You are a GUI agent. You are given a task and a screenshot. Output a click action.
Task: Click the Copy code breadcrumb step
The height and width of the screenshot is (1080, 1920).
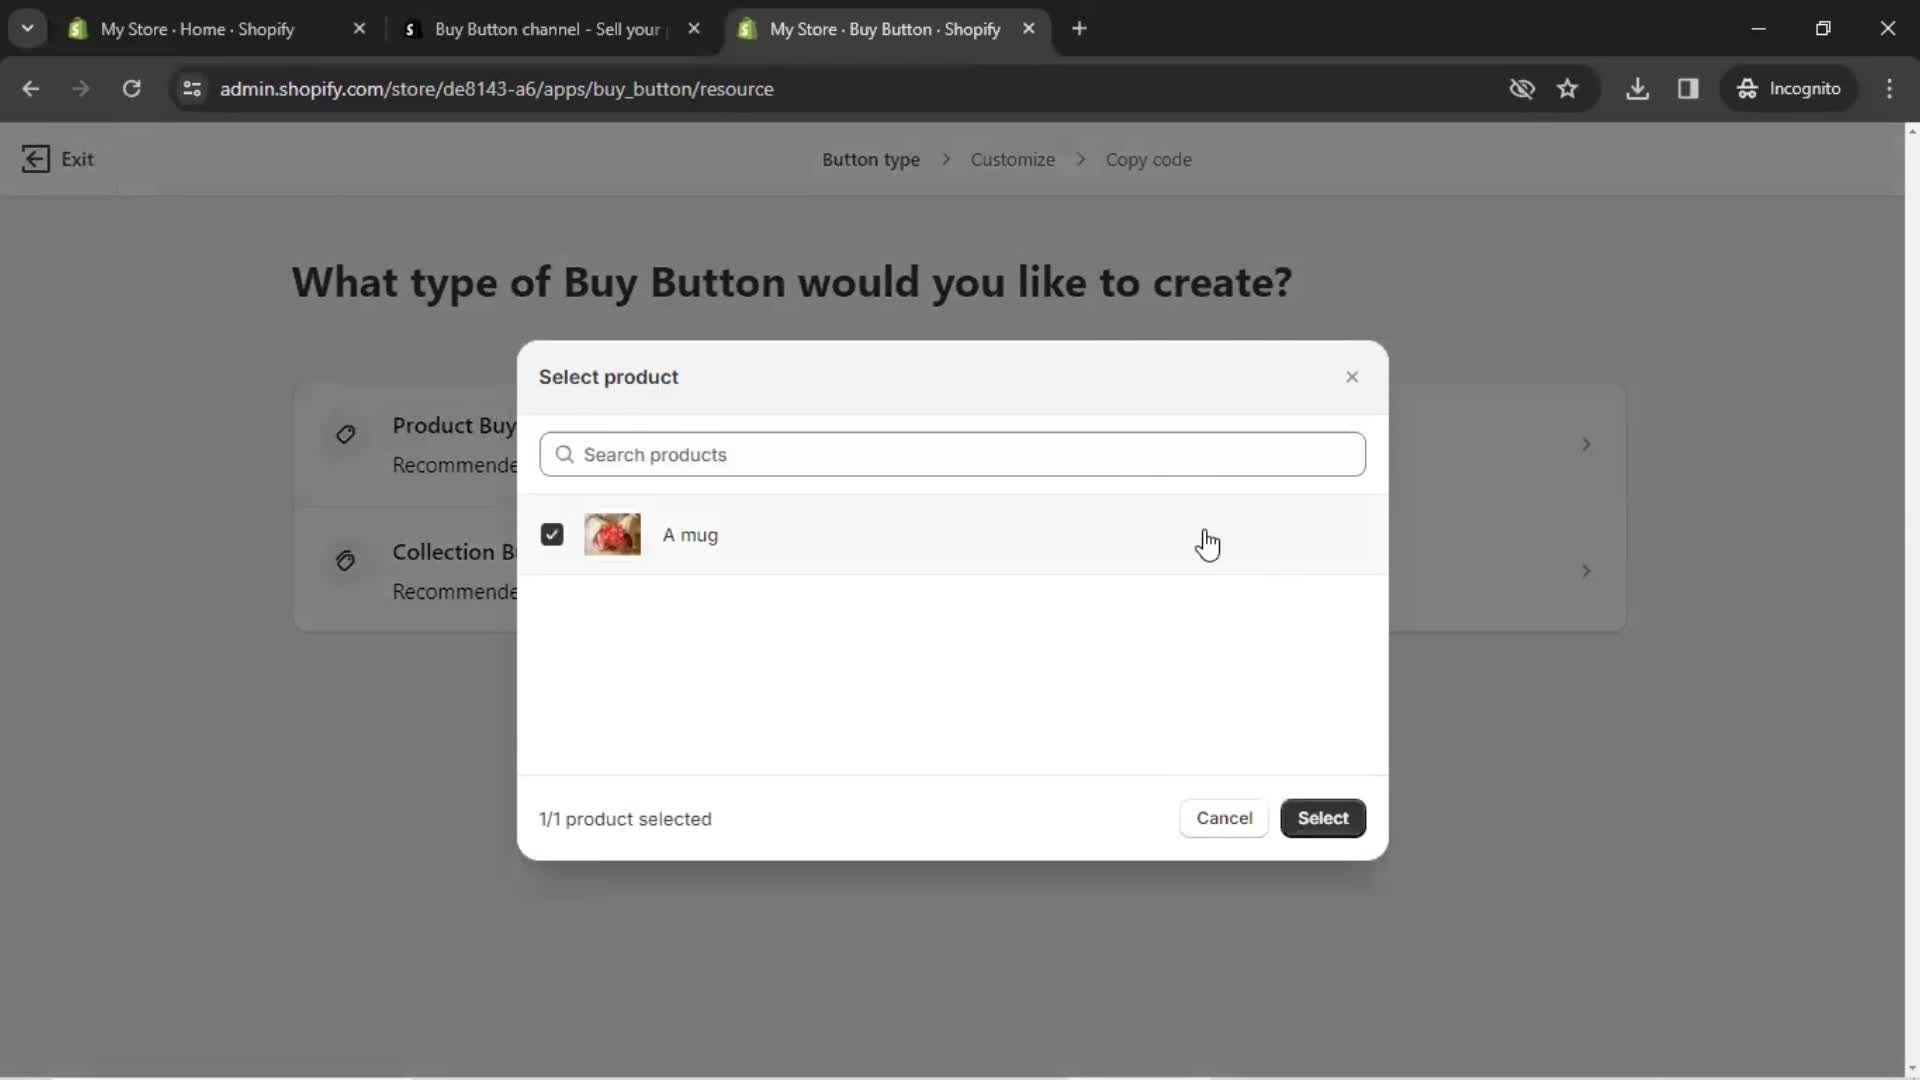(x=1149, y=158)
